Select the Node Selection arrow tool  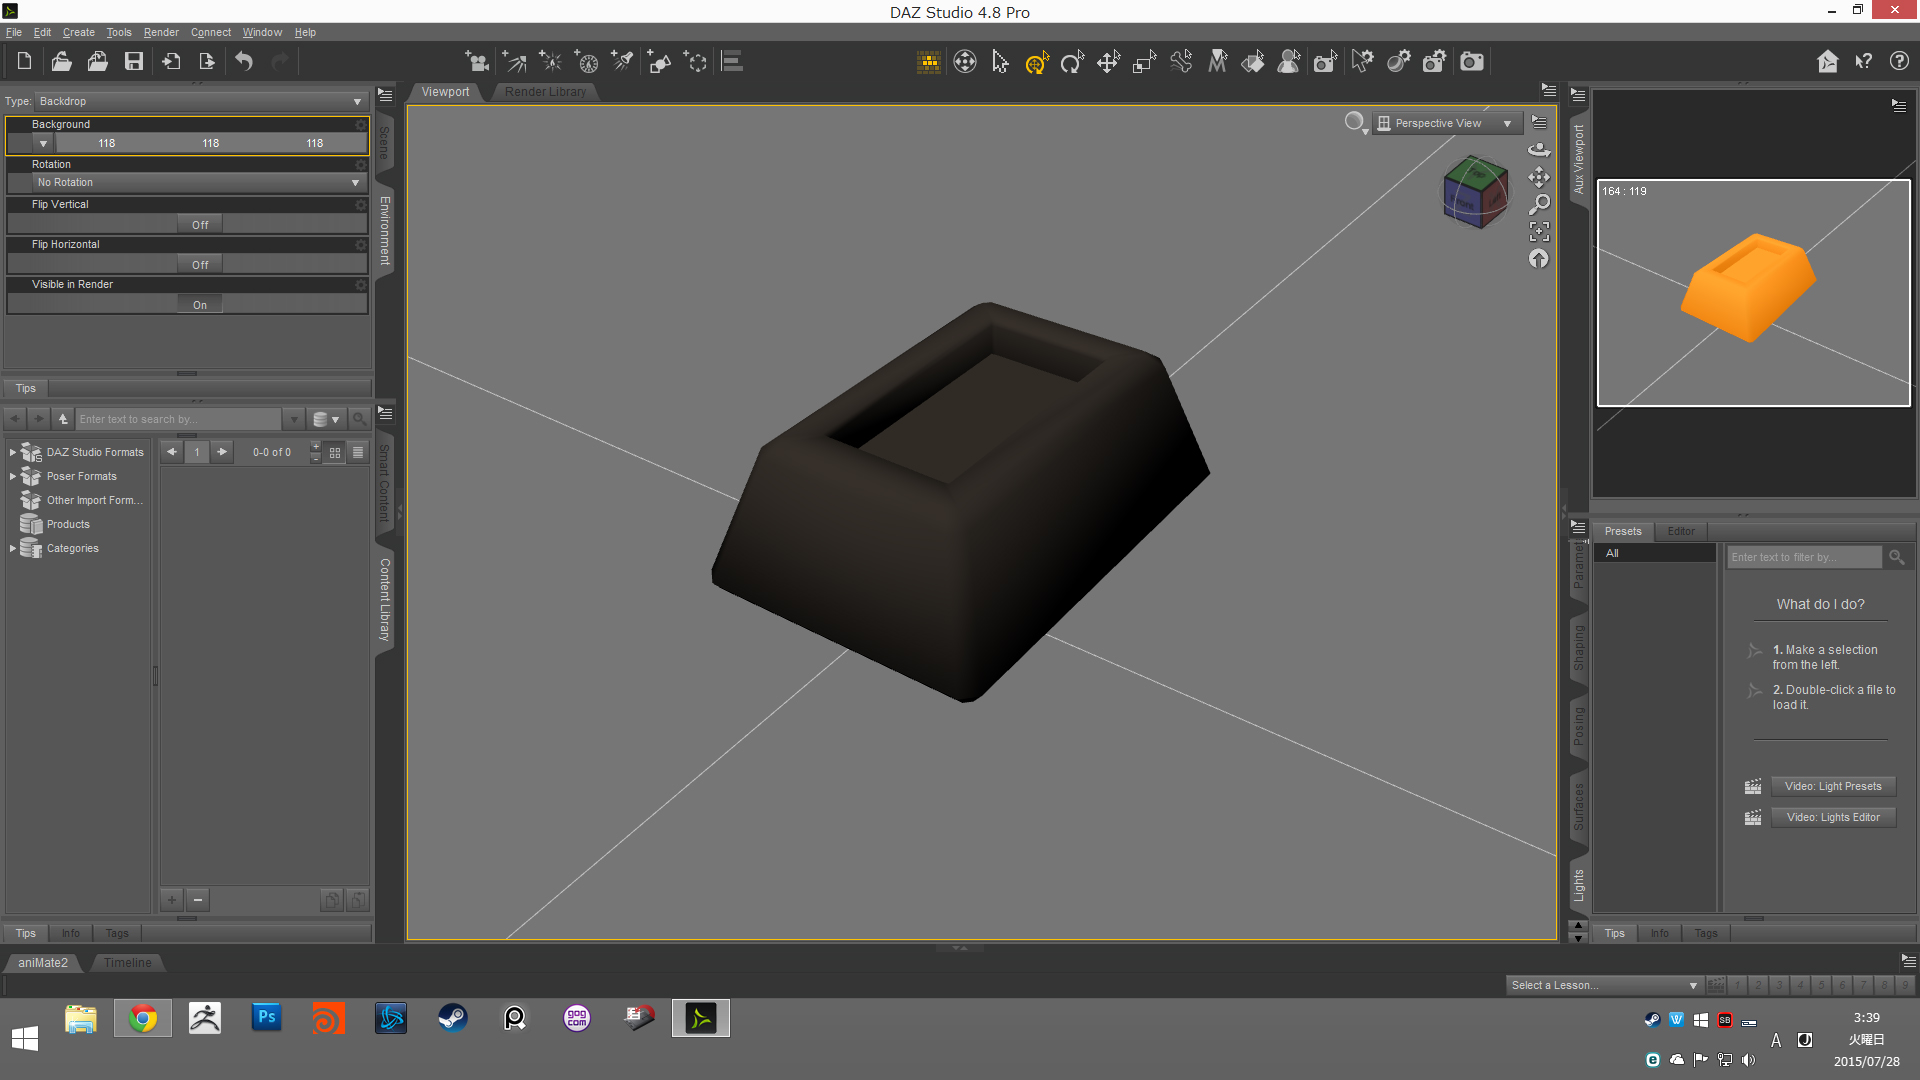tap(1000, 61)
